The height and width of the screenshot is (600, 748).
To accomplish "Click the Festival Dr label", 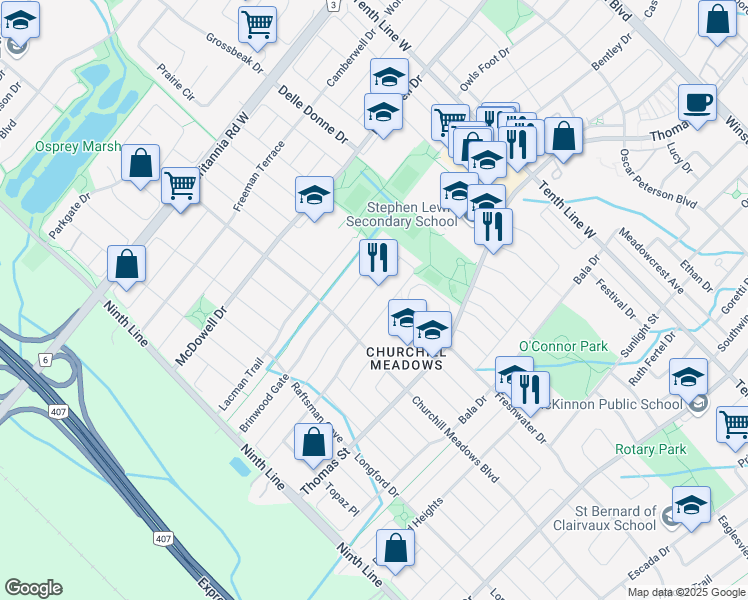I will point(616,299).
